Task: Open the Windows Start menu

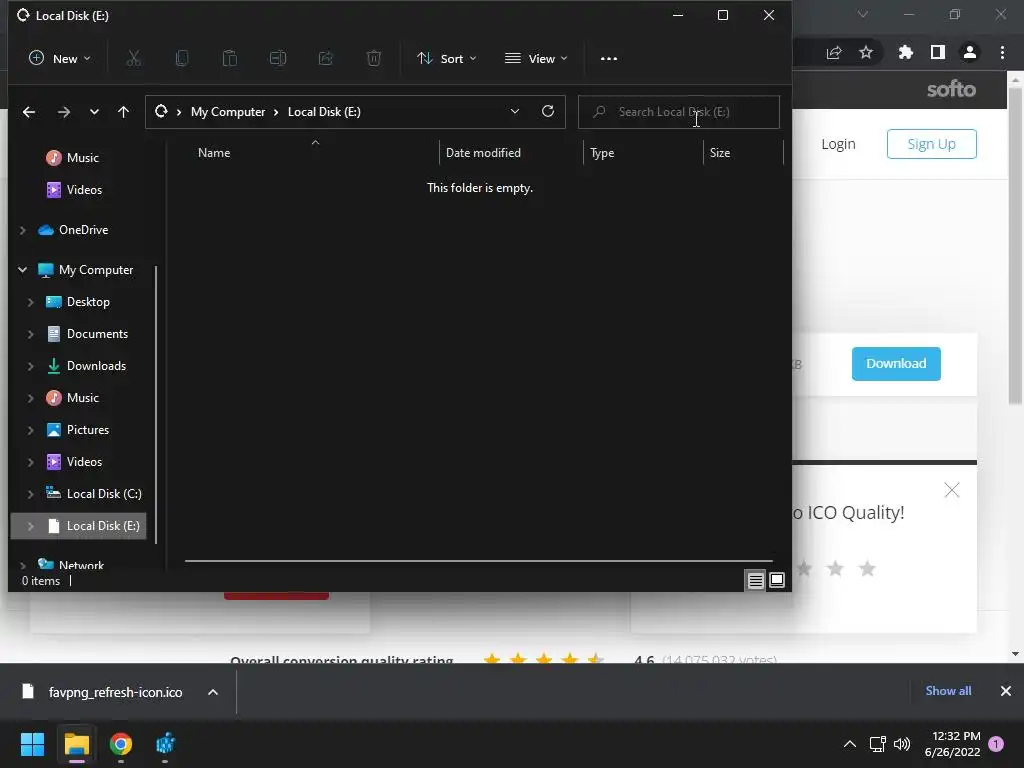Action: (32, 744)
